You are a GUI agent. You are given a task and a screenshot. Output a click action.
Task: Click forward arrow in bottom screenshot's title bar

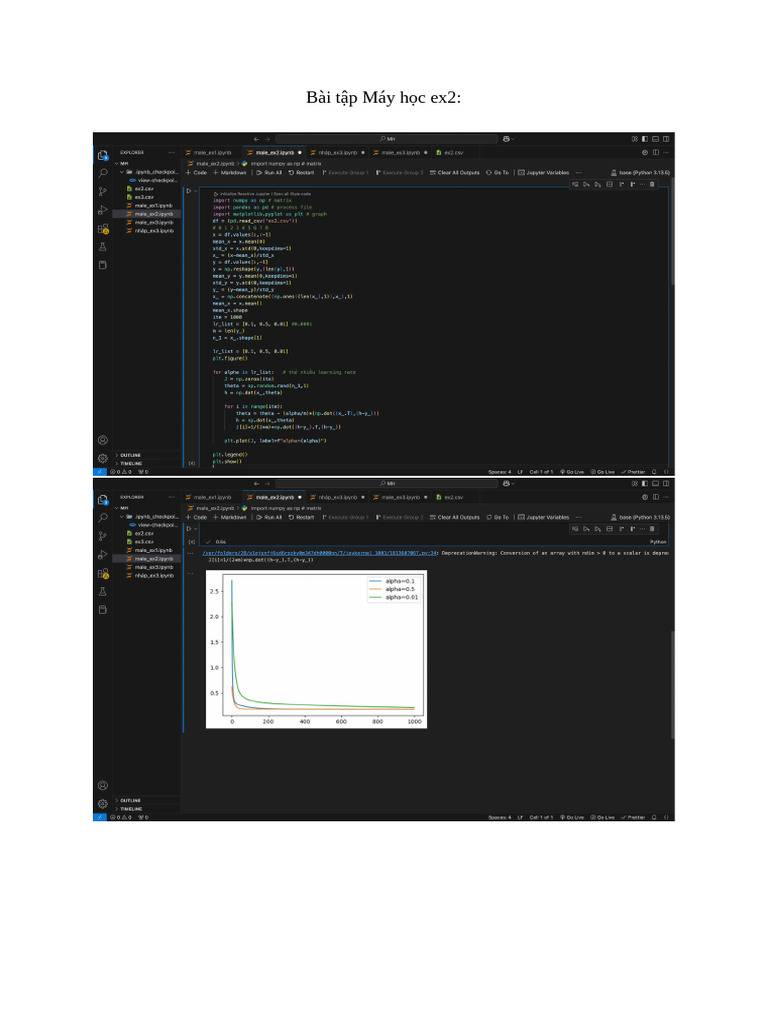point(267,483)
